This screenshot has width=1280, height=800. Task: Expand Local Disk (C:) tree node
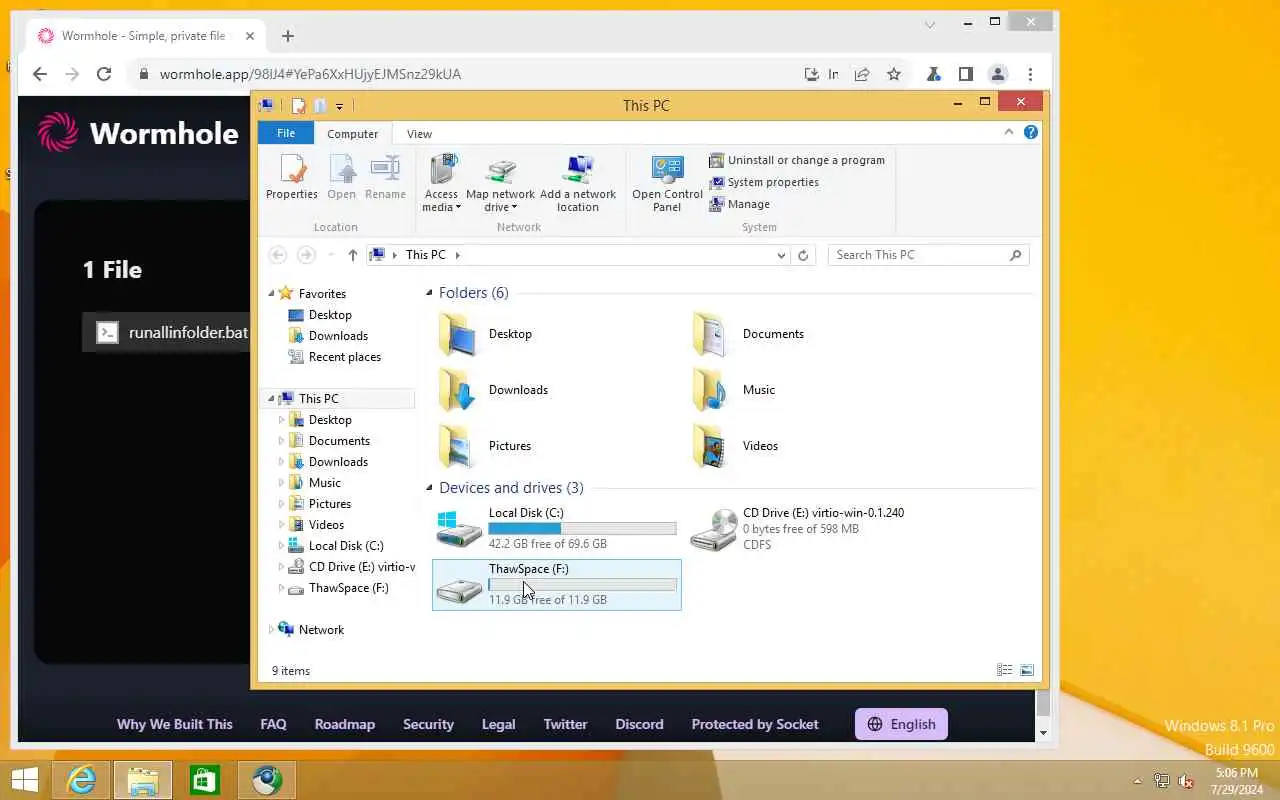(281, 546)
